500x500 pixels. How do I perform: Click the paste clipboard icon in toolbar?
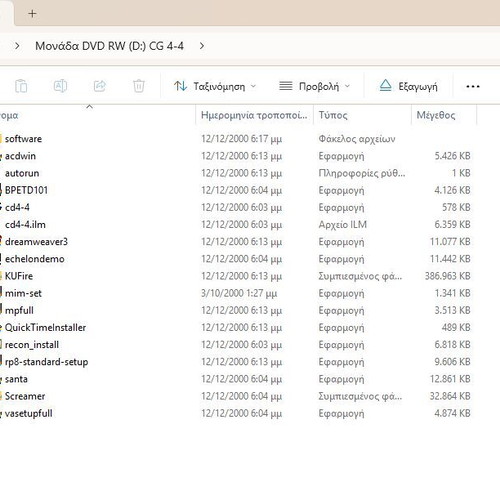(x=21, y=86)
